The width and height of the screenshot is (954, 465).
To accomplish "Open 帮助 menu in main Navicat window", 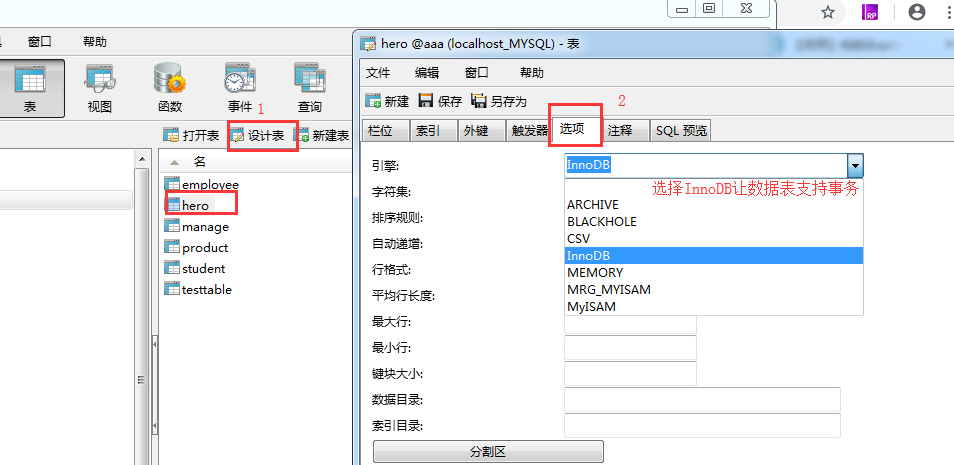I will tap(95, 42).
